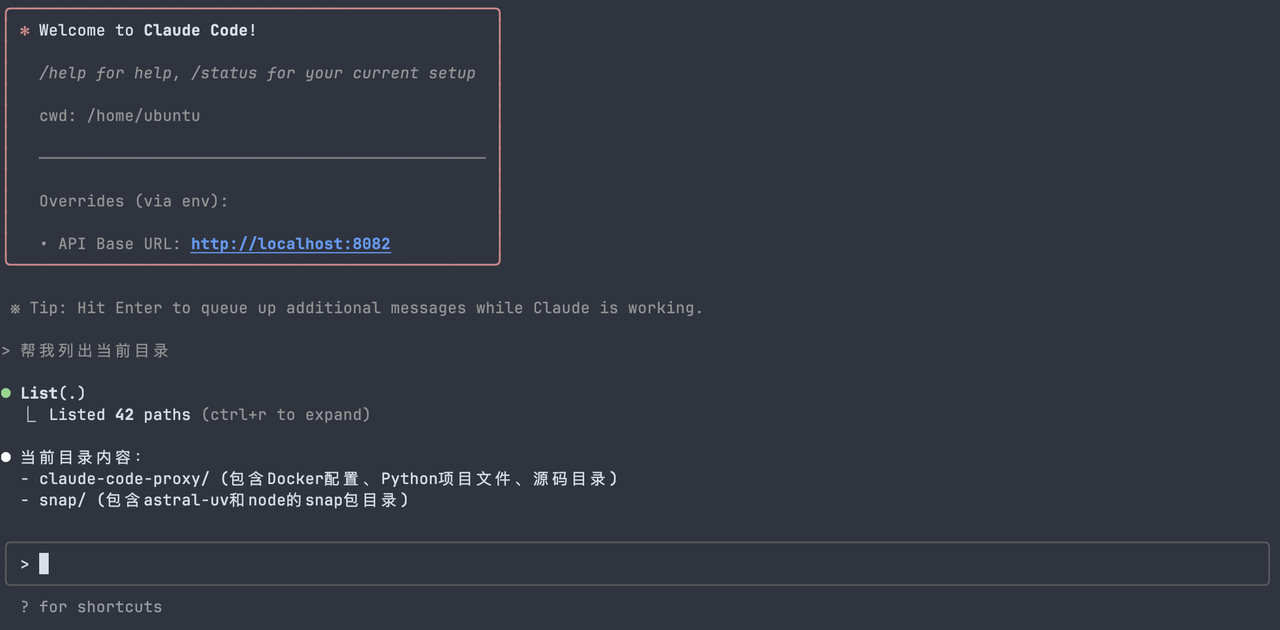Screen dimensions: 1280x630
Task: Click the white dot beside 当前目录内容
Action: click(x=6, y=457)
